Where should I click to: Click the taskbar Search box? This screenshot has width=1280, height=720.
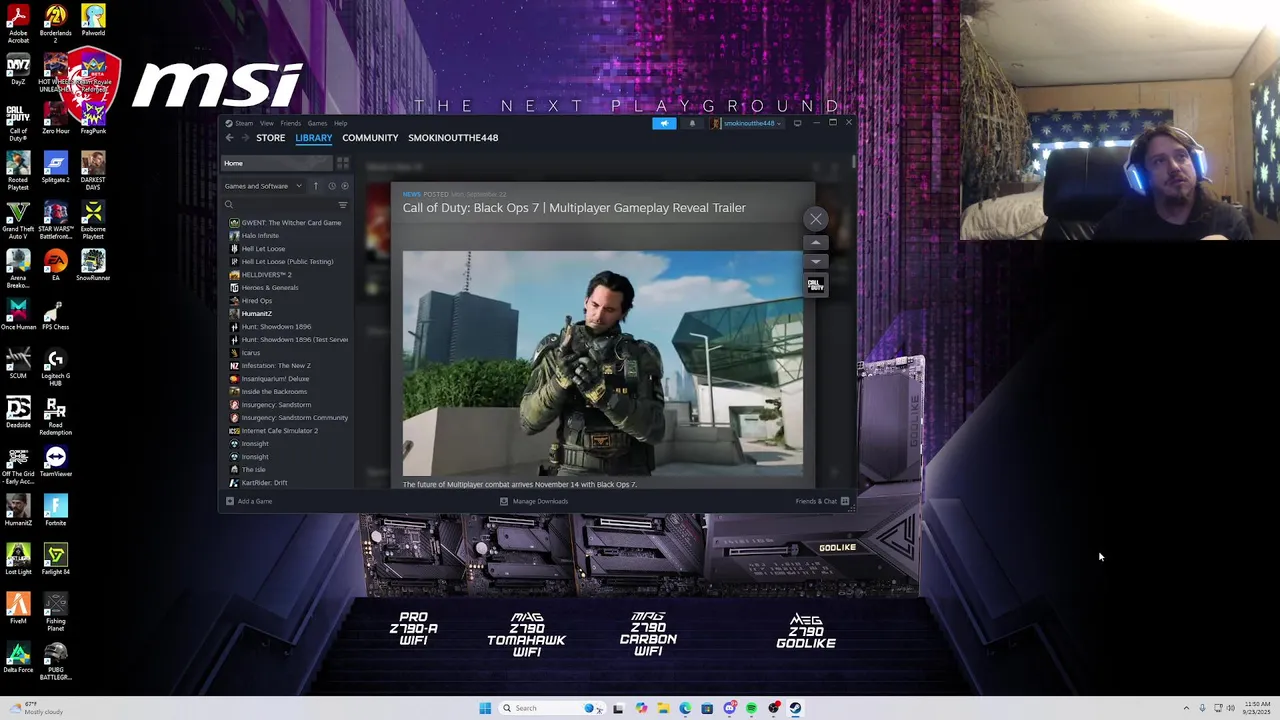(x=550, y=708)
